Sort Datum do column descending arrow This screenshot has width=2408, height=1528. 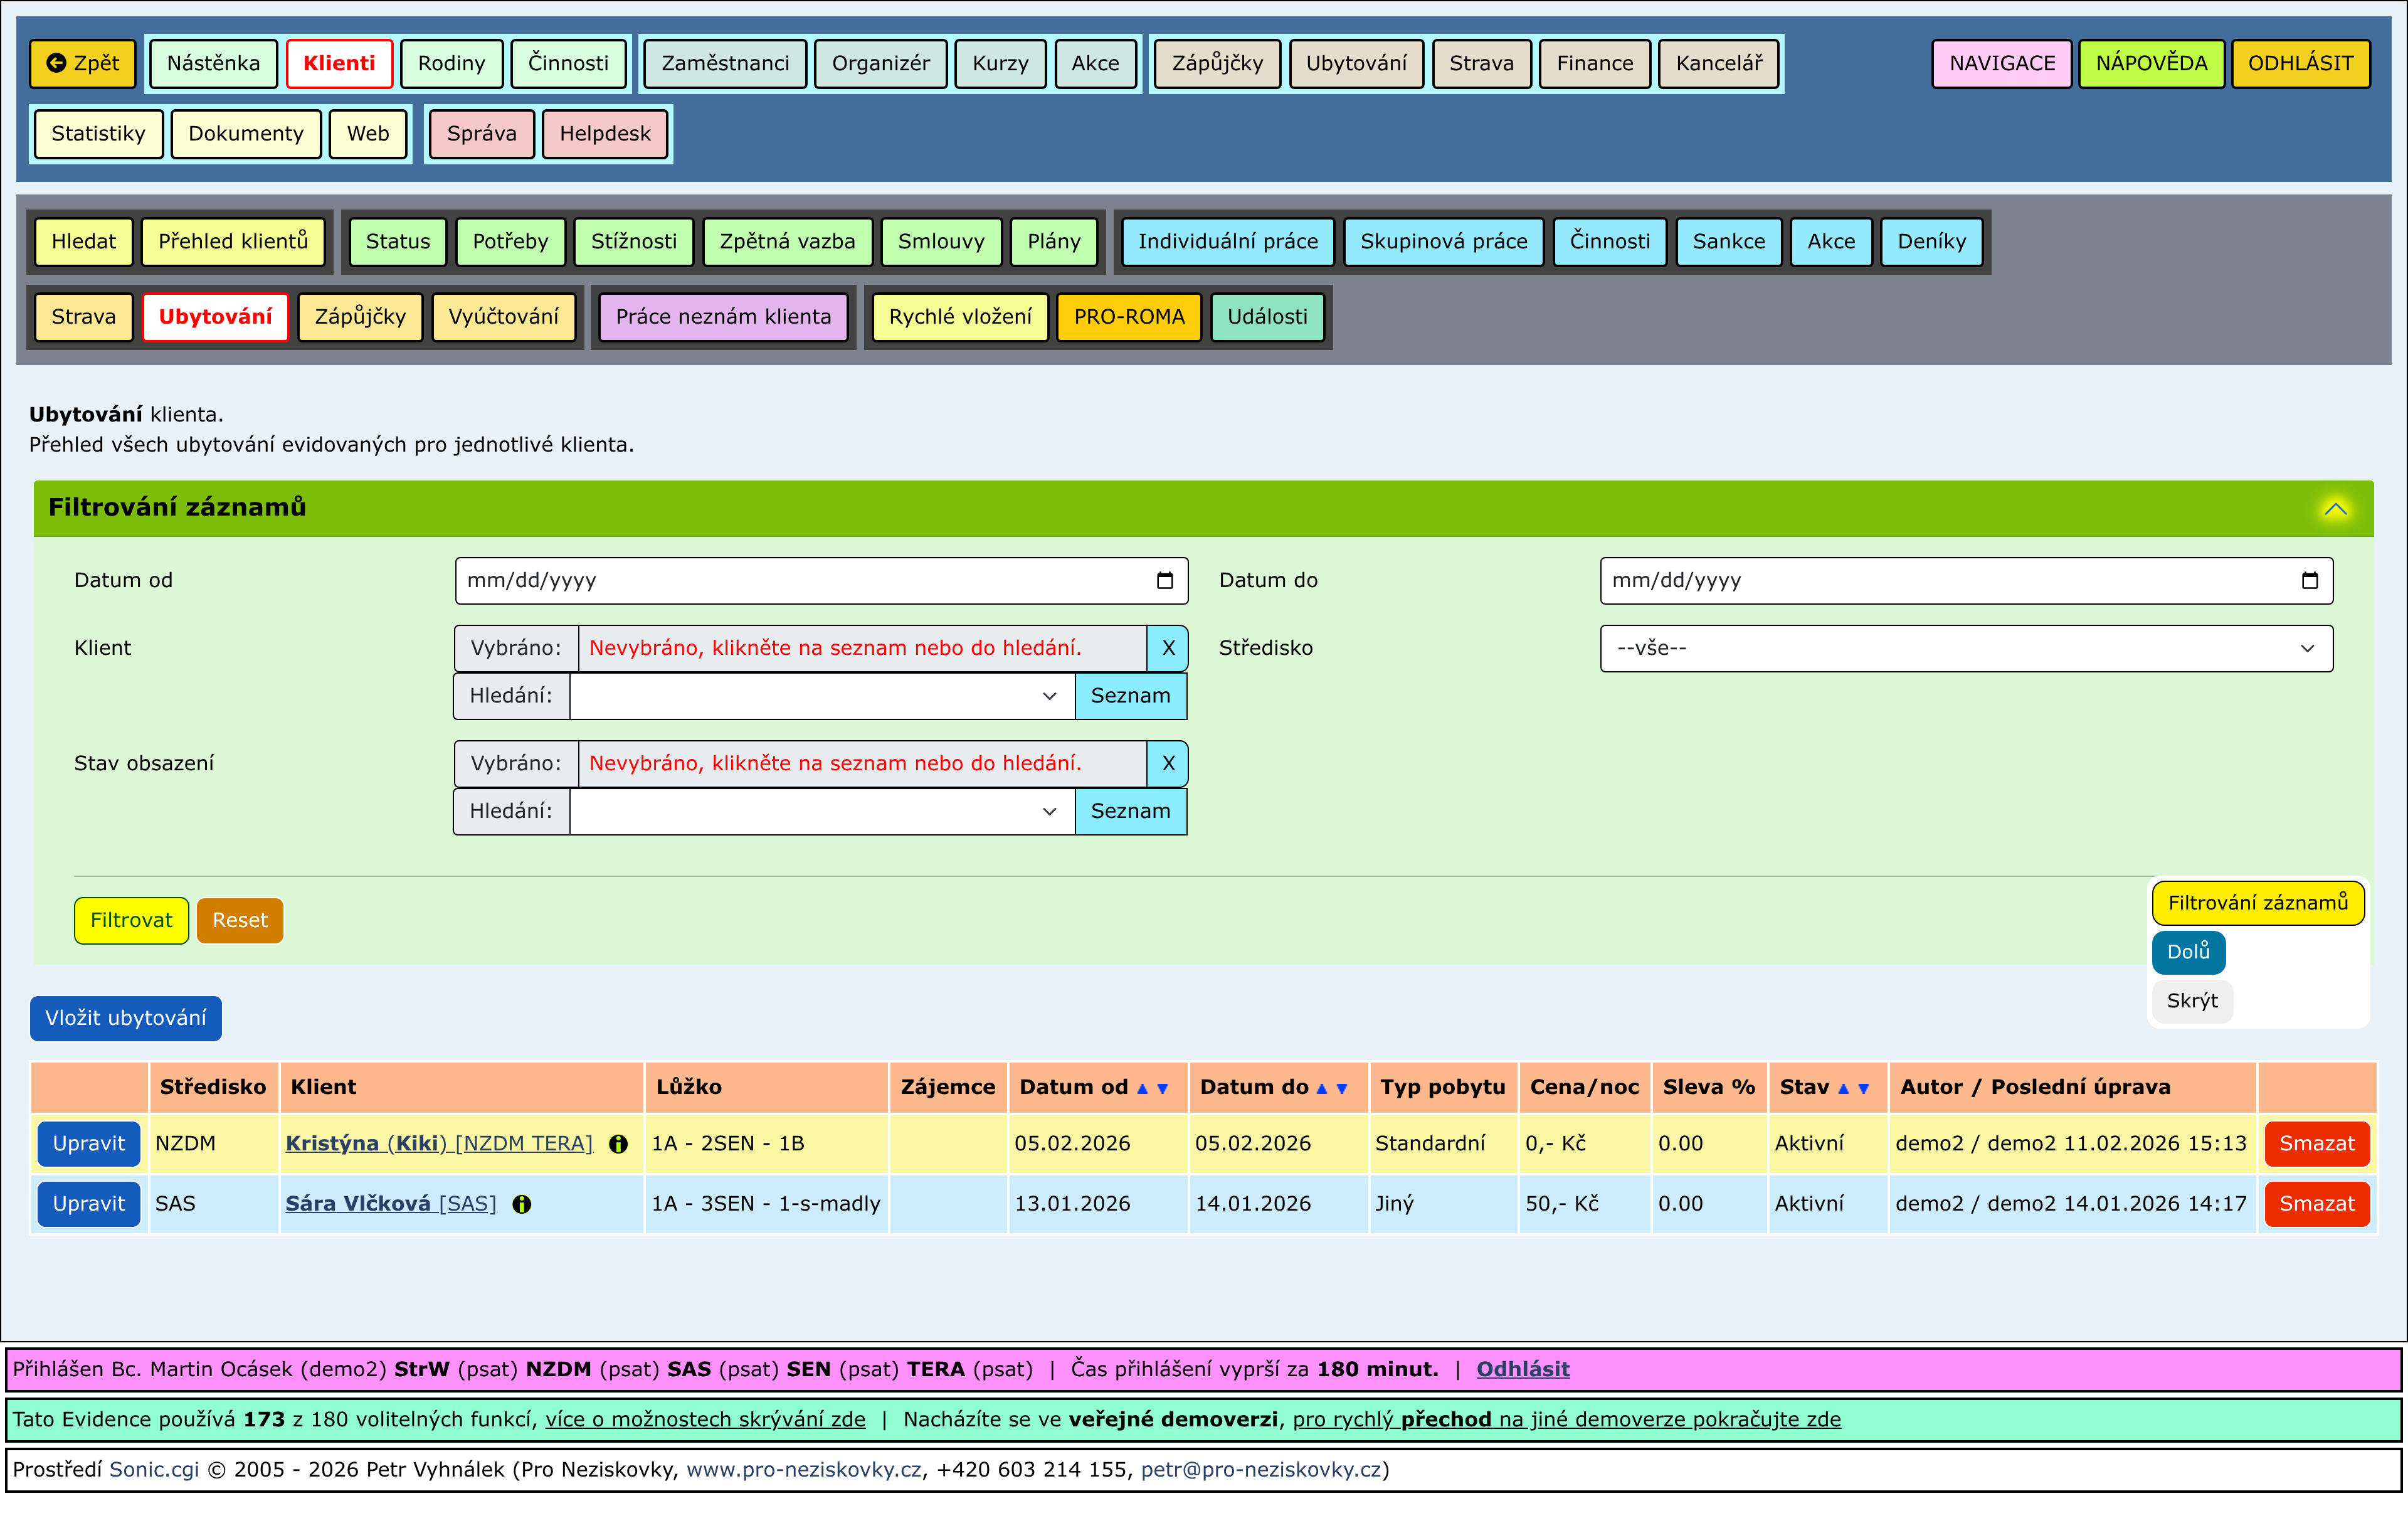pyautogui.click(x=1342, y=1088)
